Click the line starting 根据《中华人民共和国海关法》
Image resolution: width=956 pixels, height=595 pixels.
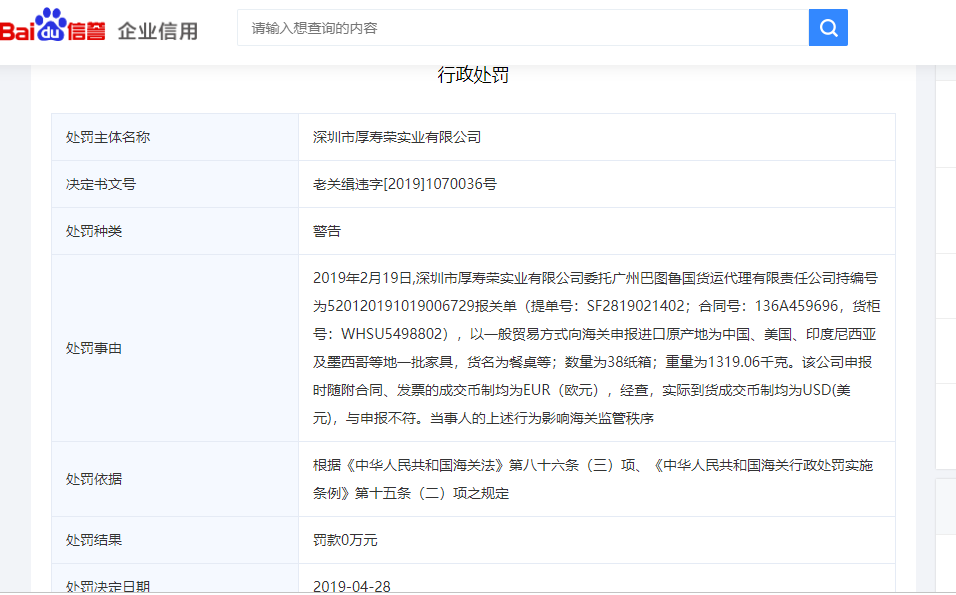pos(593,465)
